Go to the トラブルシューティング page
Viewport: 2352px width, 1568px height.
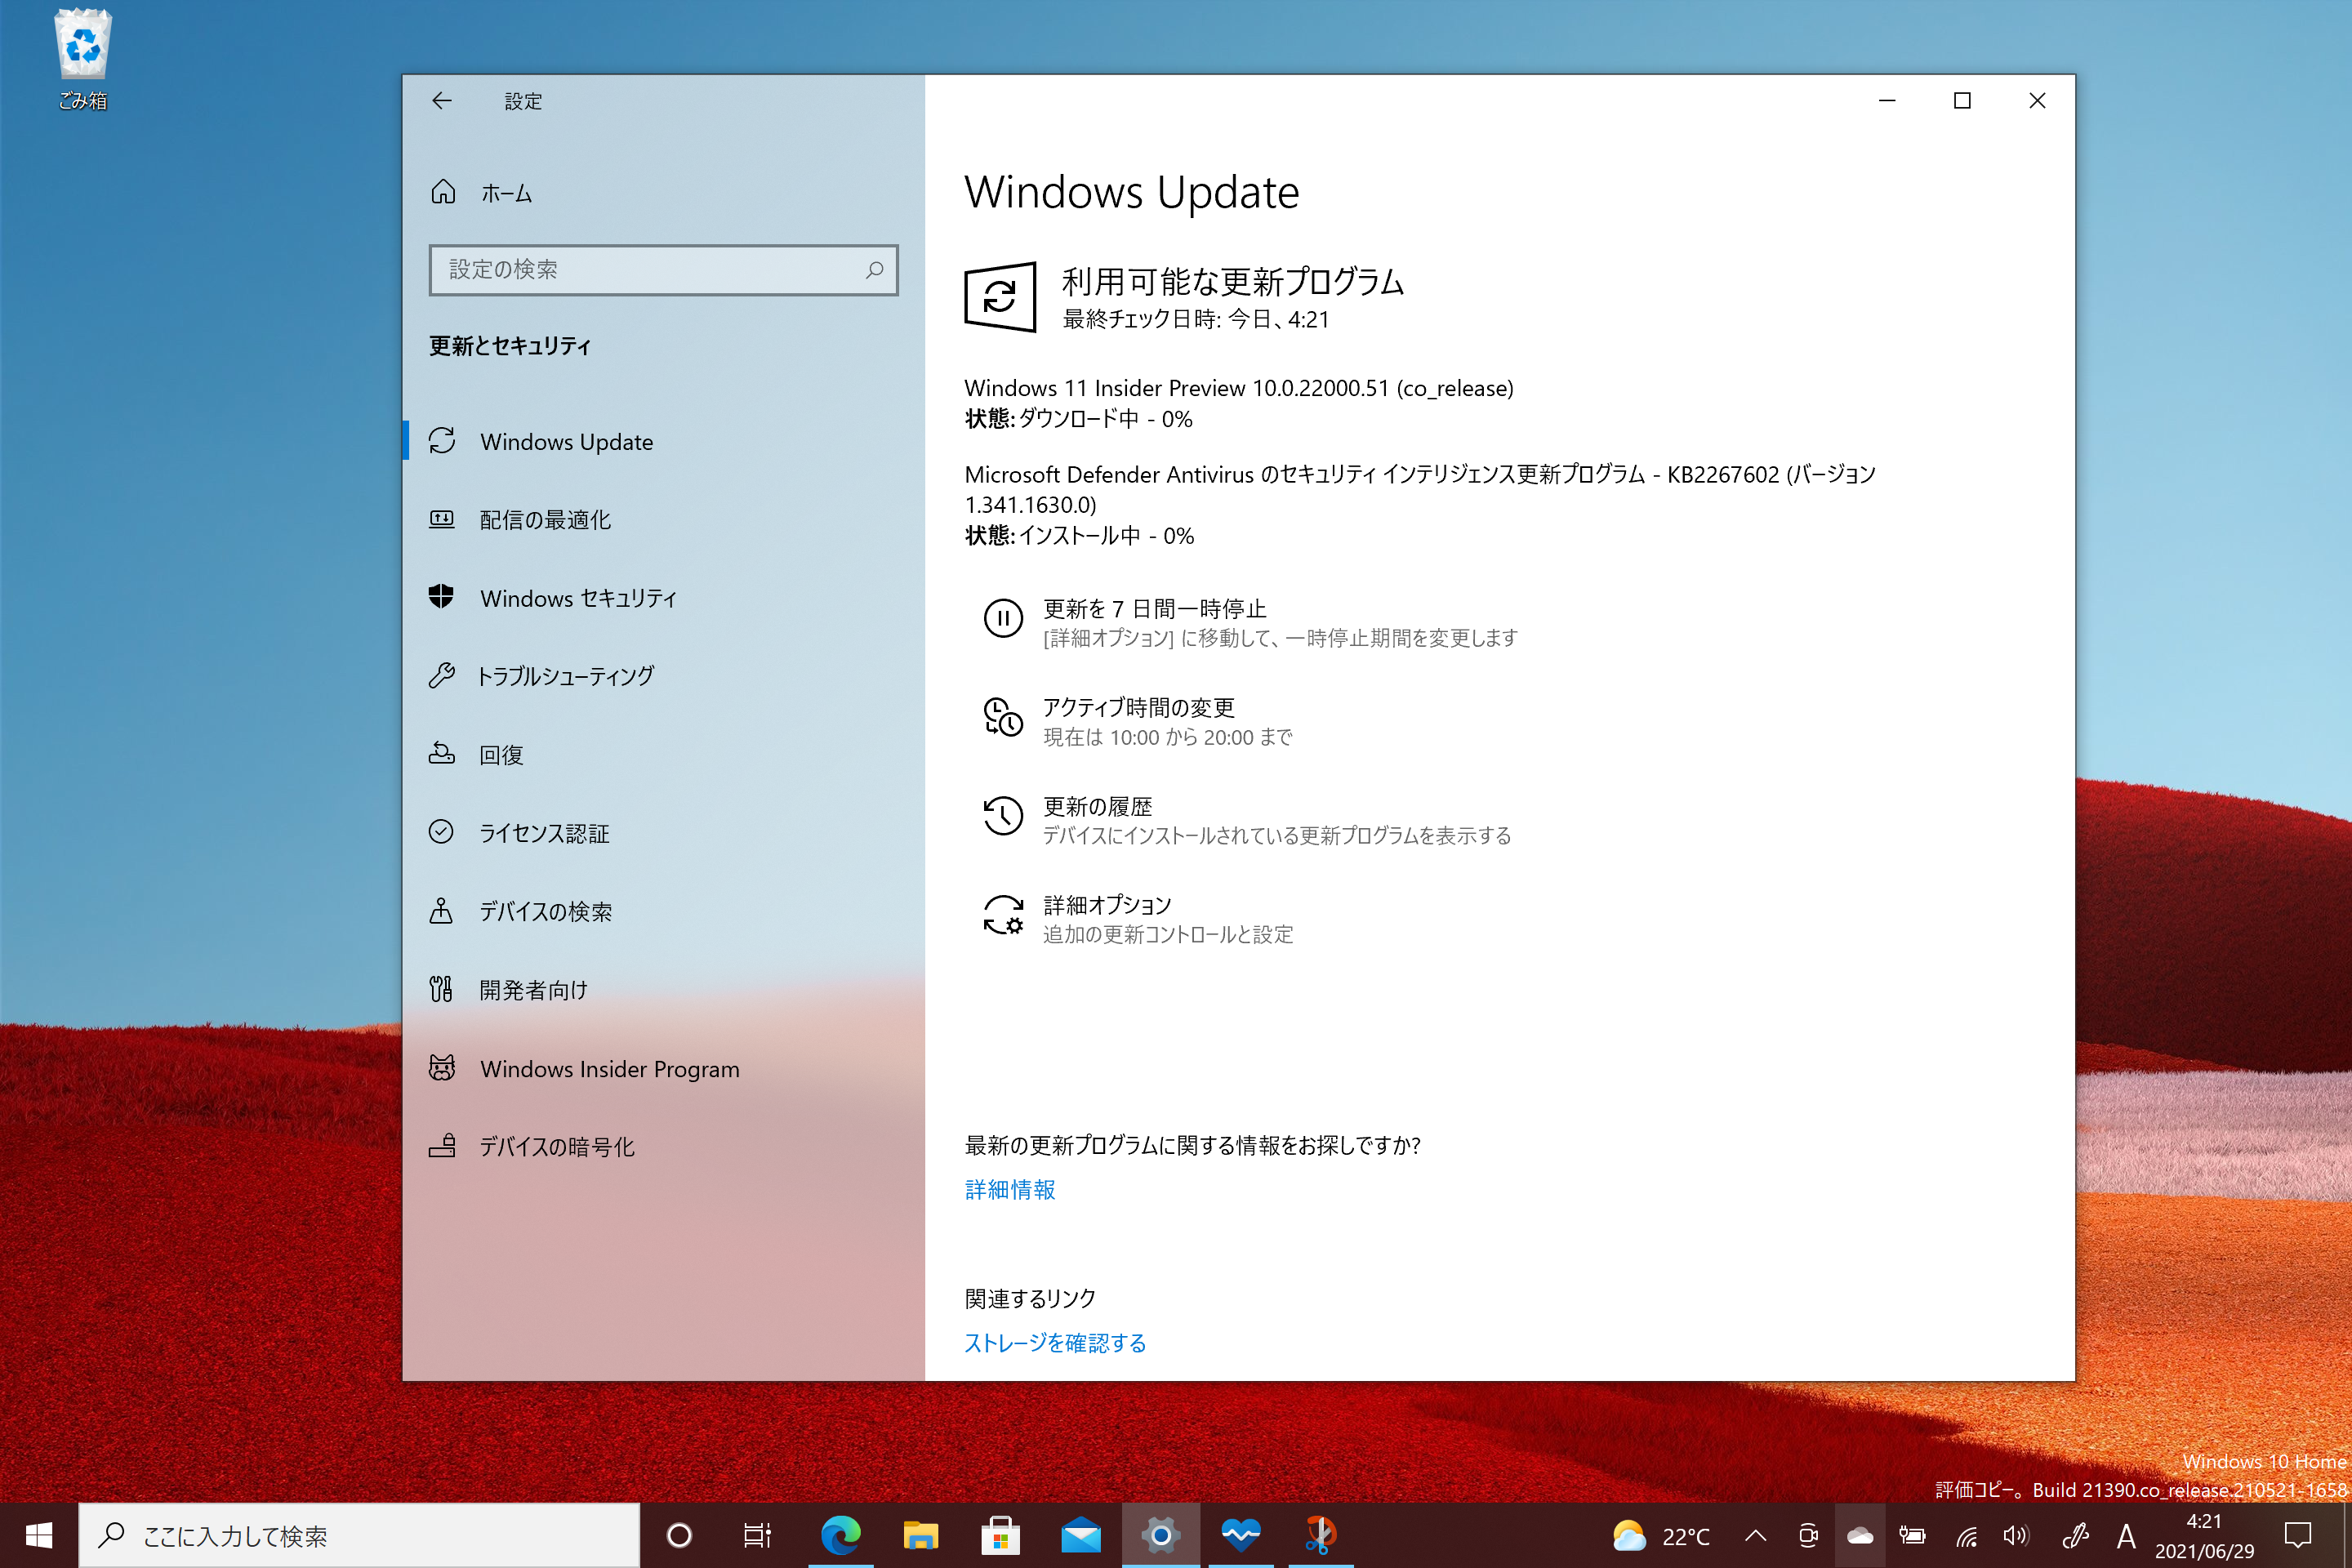click(564, 676)
